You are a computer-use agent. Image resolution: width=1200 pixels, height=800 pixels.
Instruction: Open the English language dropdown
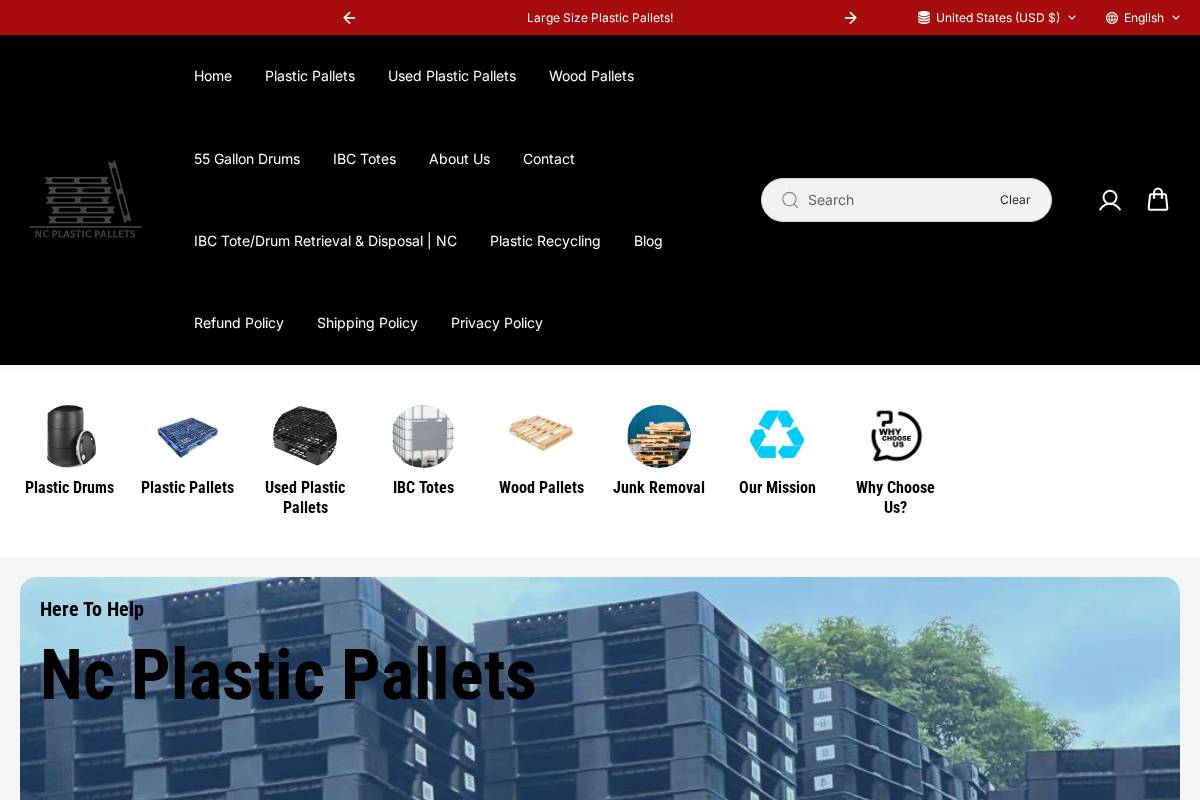tap(1143, 18)
